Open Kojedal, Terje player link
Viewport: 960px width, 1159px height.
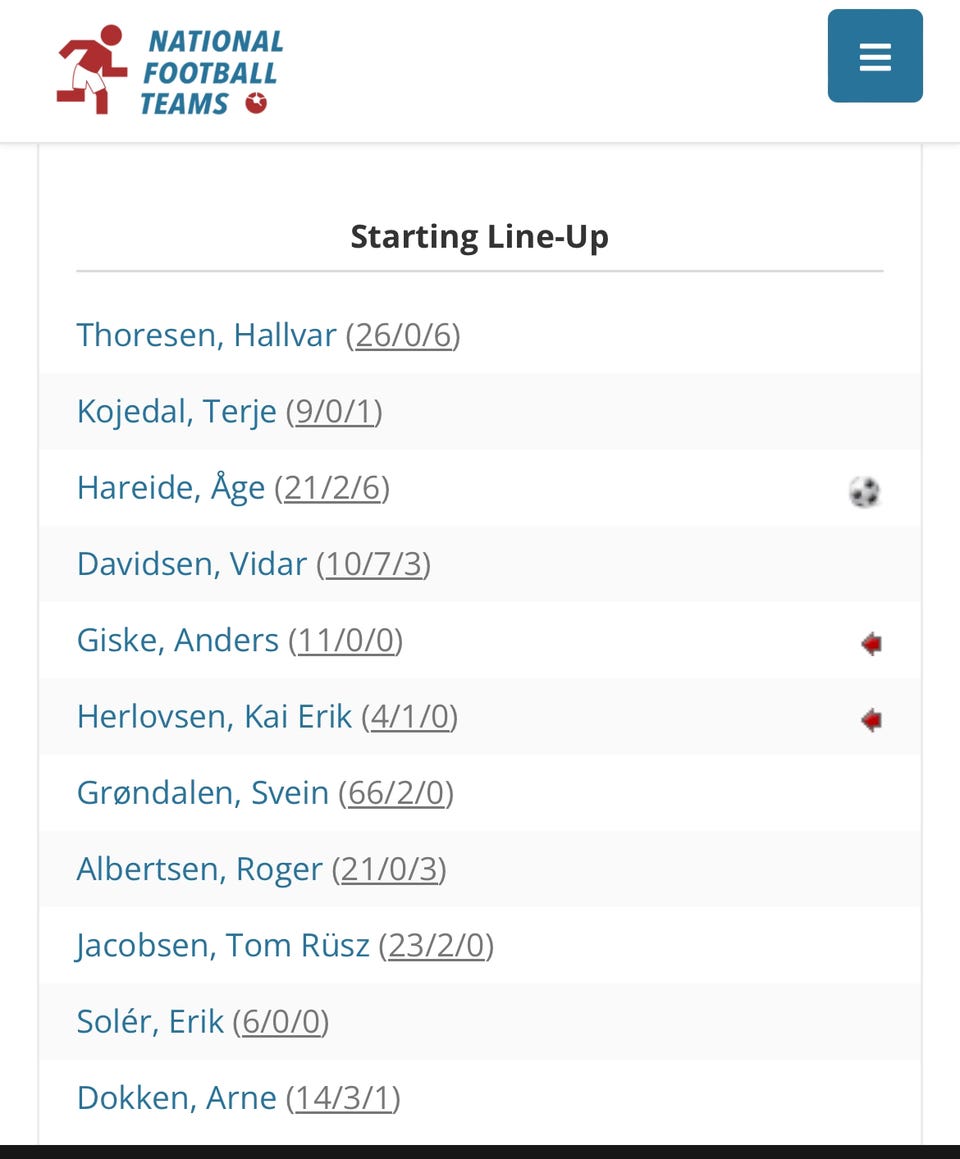coord(177,412)
